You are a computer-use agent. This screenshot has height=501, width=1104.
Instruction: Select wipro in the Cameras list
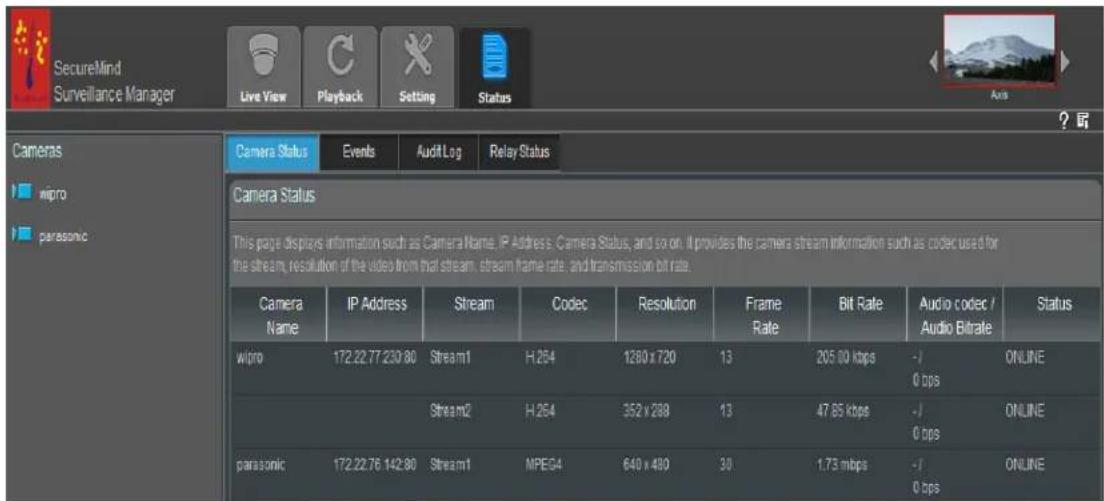pos(54,195)
